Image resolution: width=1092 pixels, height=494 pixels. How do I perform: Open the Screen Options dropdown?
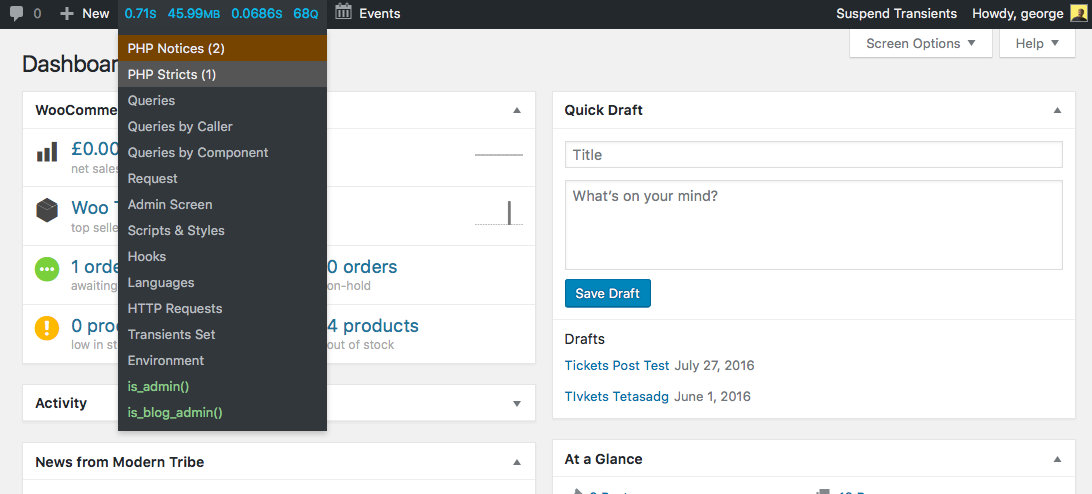[920, 43]
